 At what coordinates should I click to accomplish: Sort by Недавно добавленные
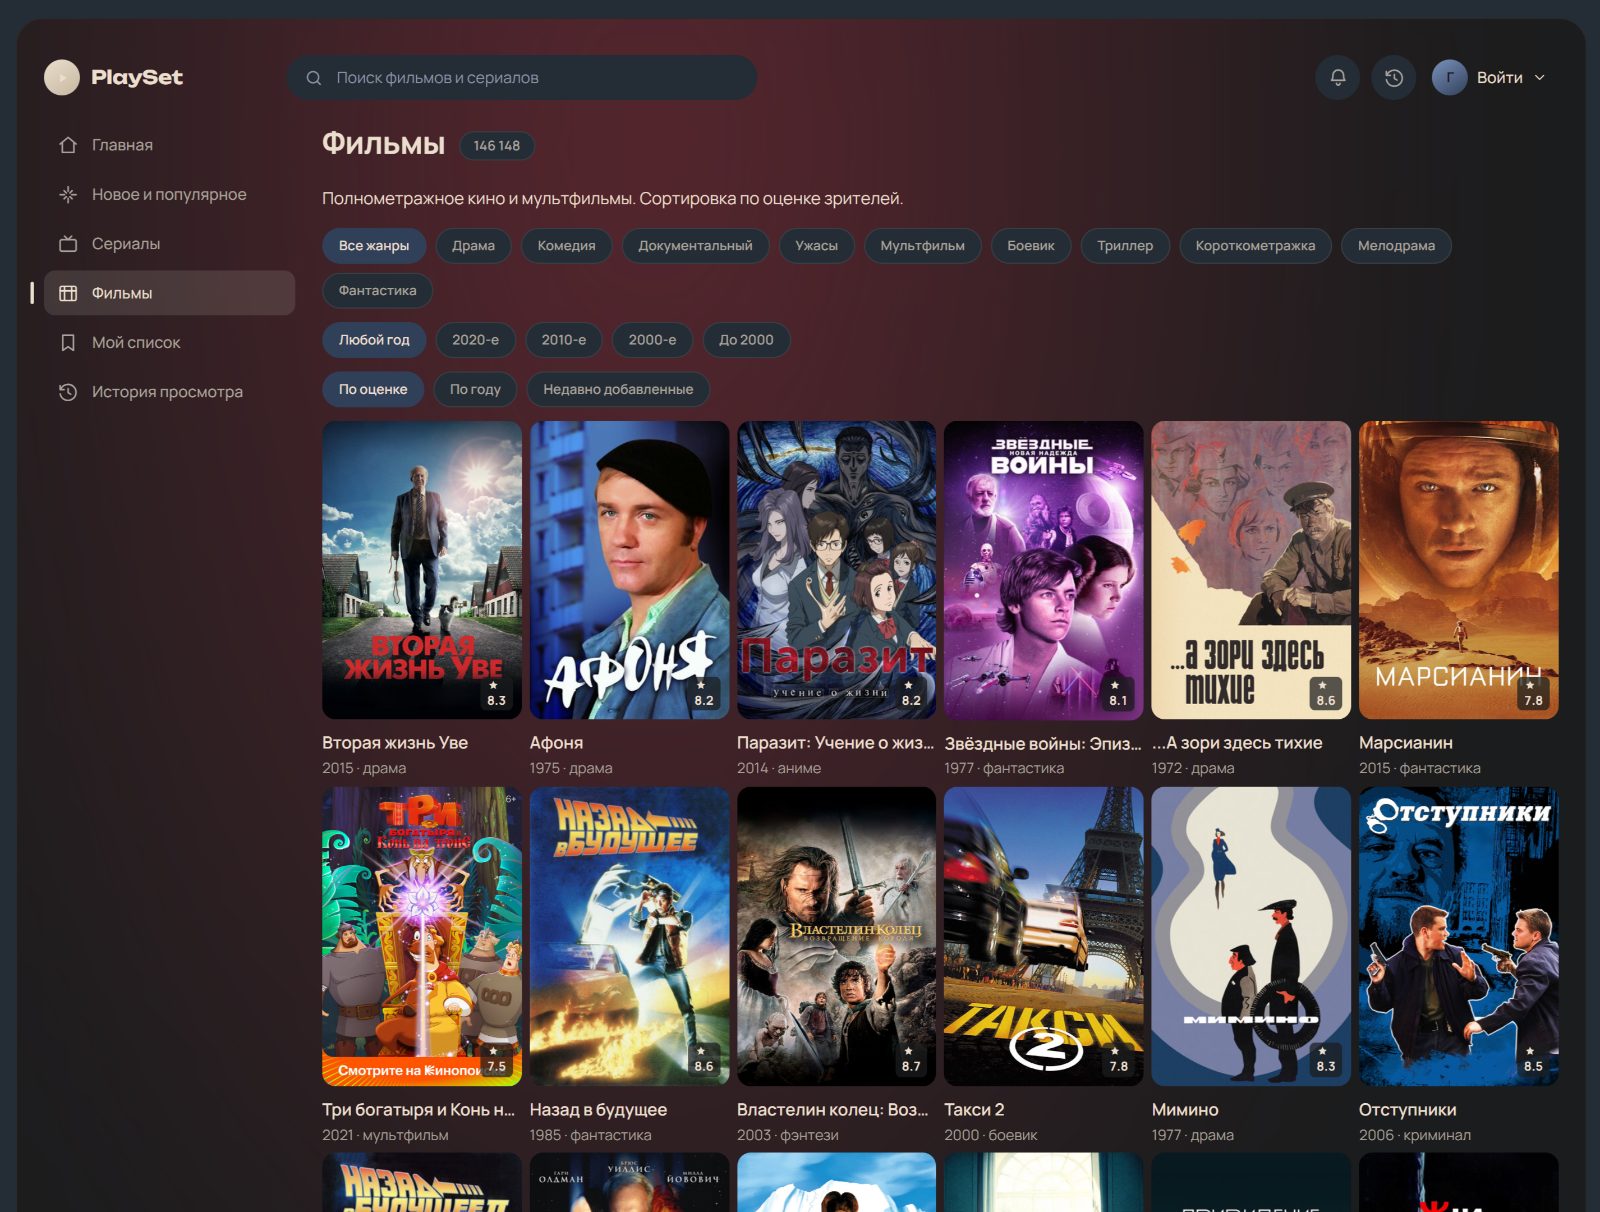[x=618, y=390]
